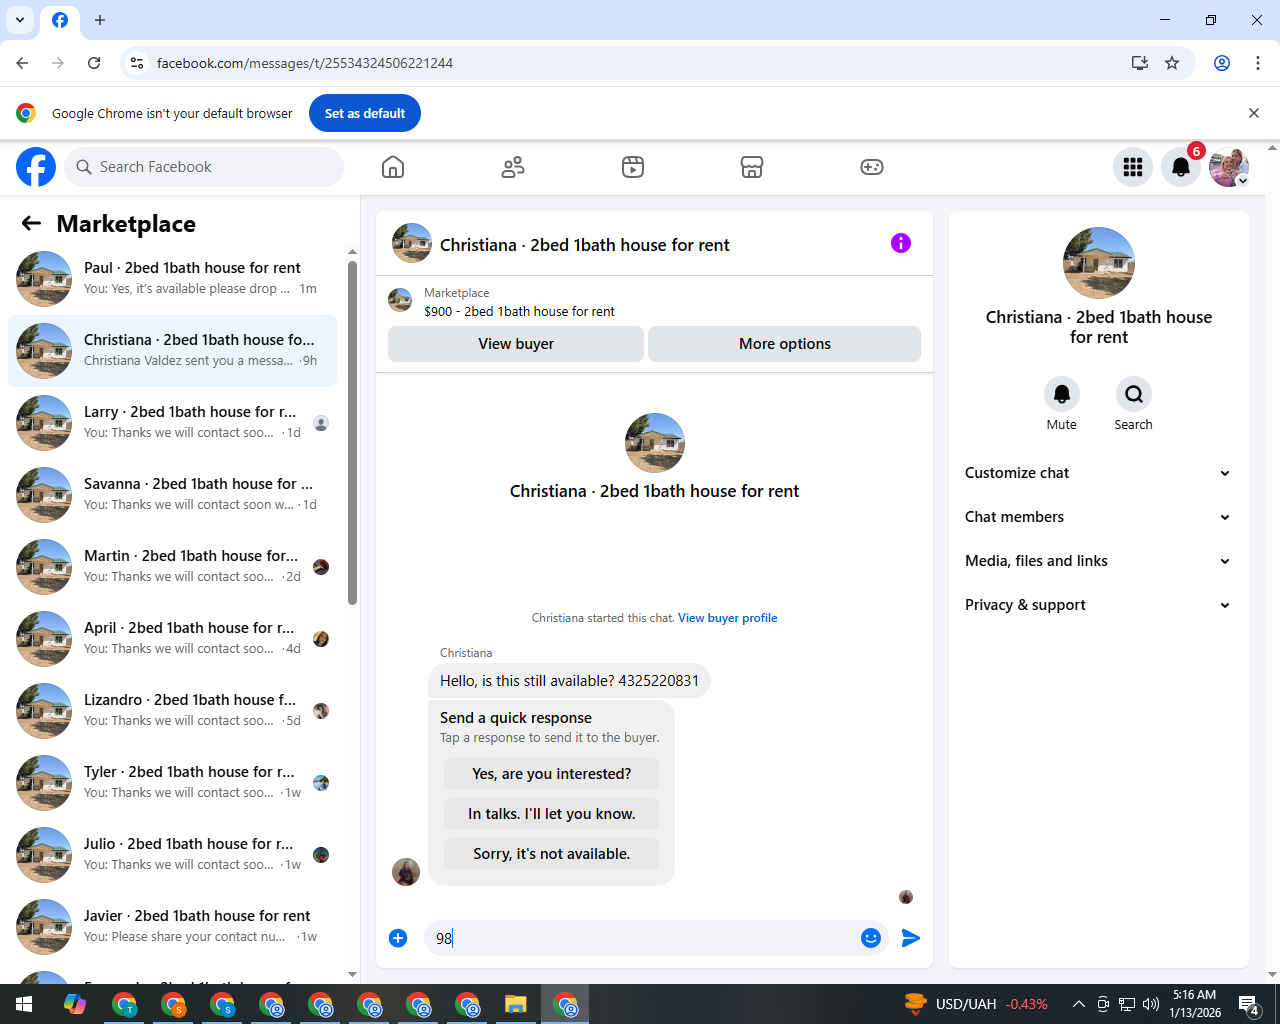Click the Search Facebook box
The image size is (1280, 1024).
204,167
